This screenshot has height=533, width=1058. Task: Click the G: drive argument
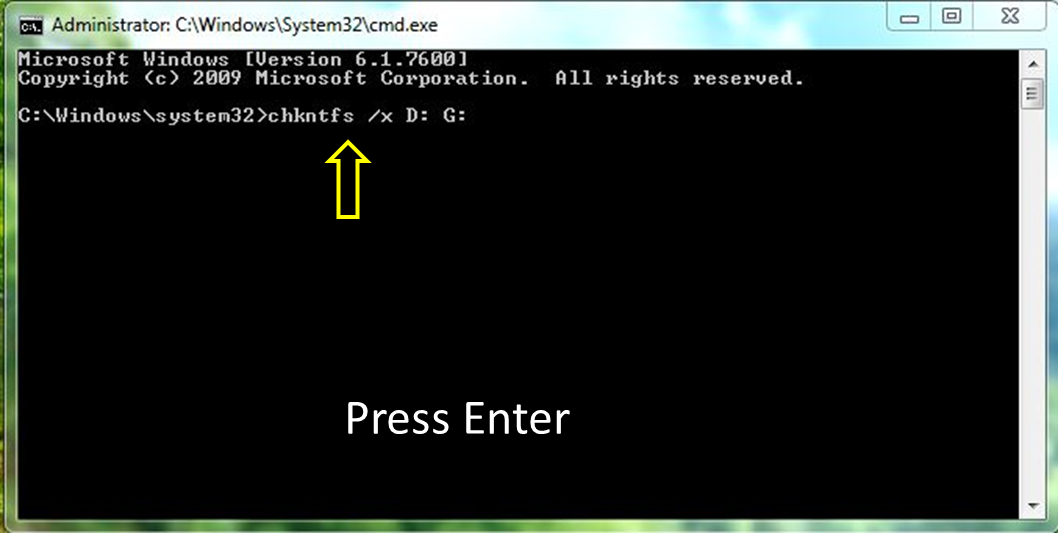click(455, 115)
